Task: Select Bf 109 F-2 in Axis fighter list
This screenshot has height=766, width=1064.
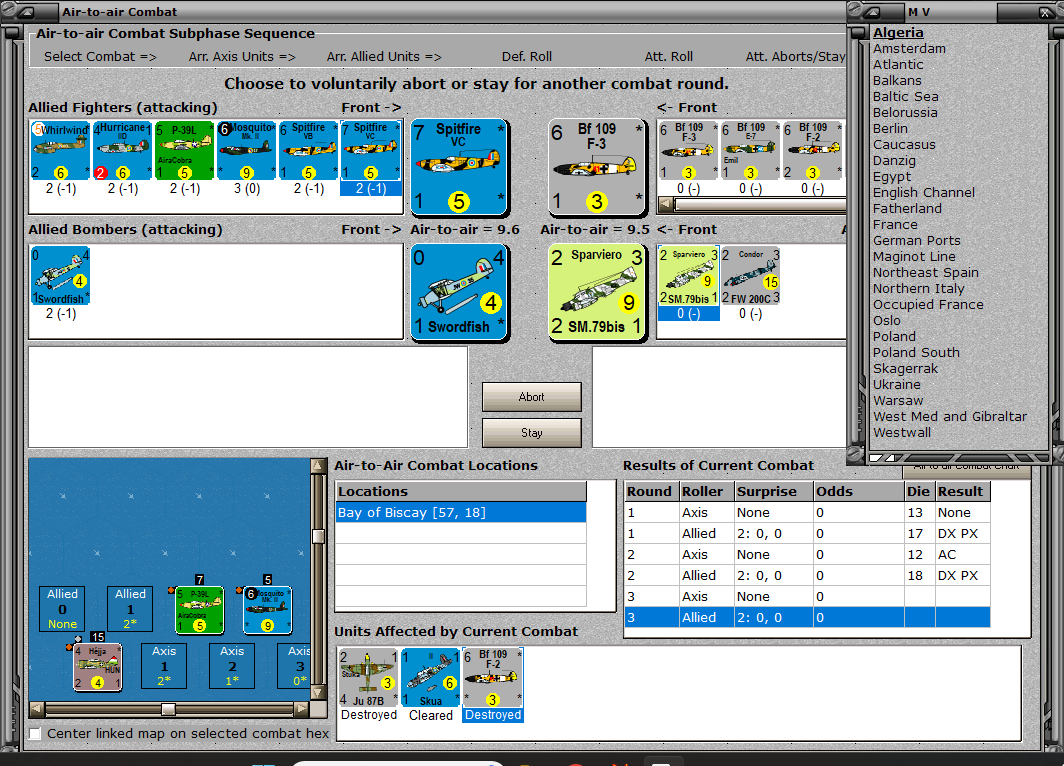Action: point(812,151)
